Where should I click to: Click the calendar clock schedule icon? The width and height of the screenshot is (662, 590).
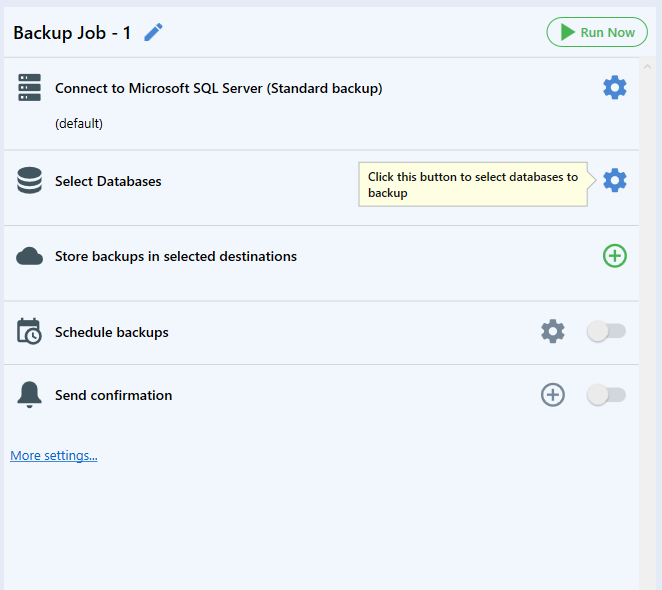29,332
